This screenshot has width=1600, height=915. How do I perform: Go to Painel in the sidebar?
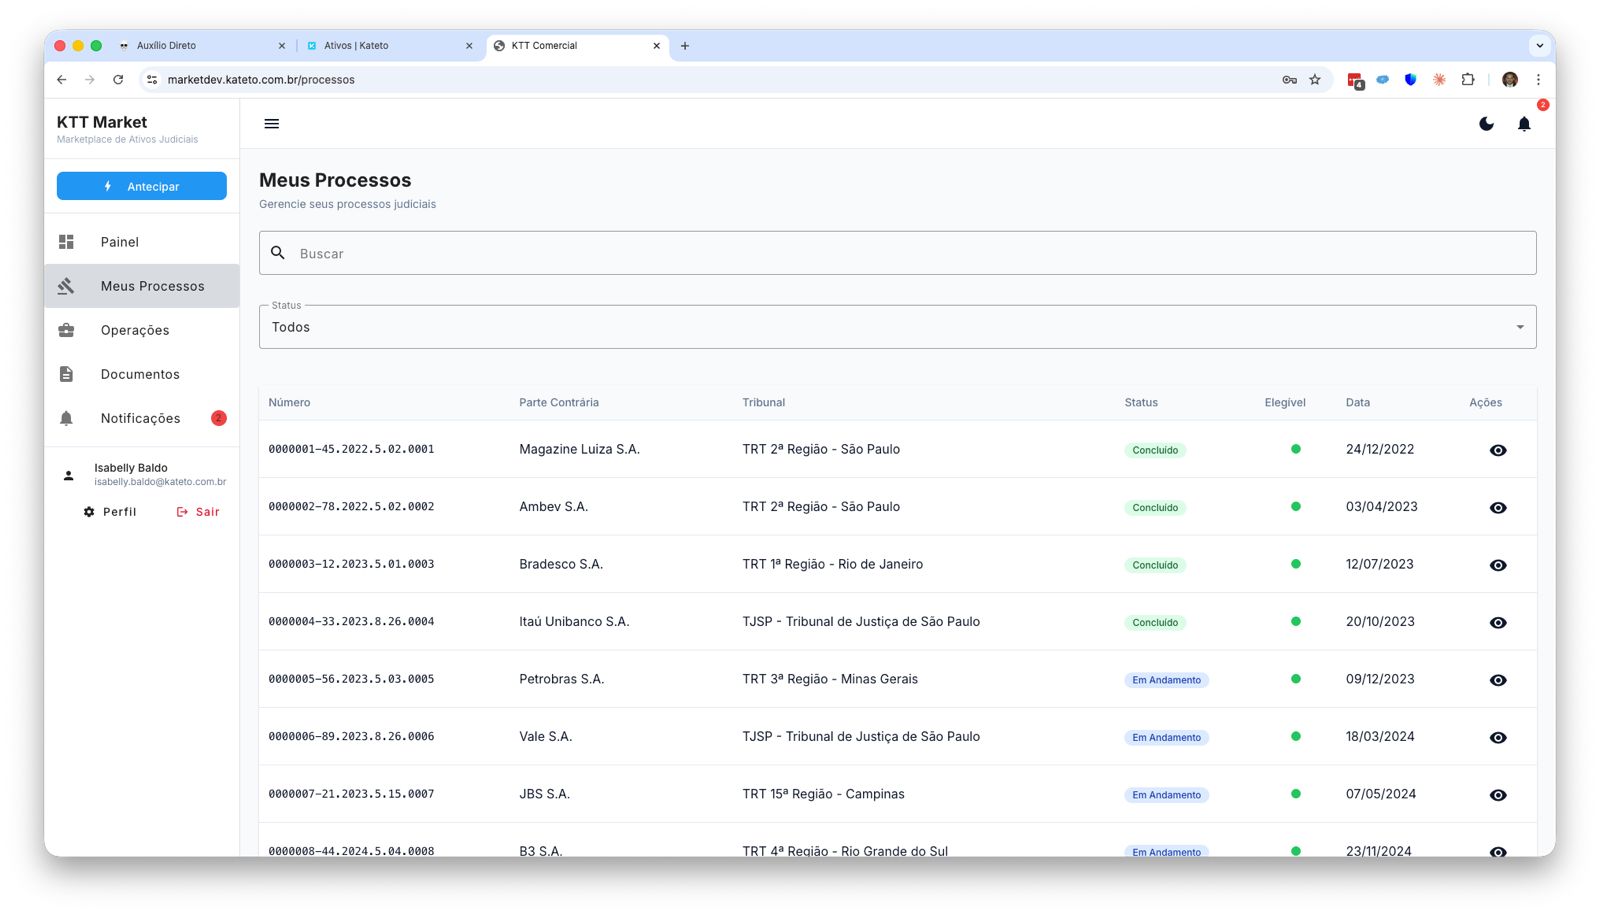(x=119, y=242)
